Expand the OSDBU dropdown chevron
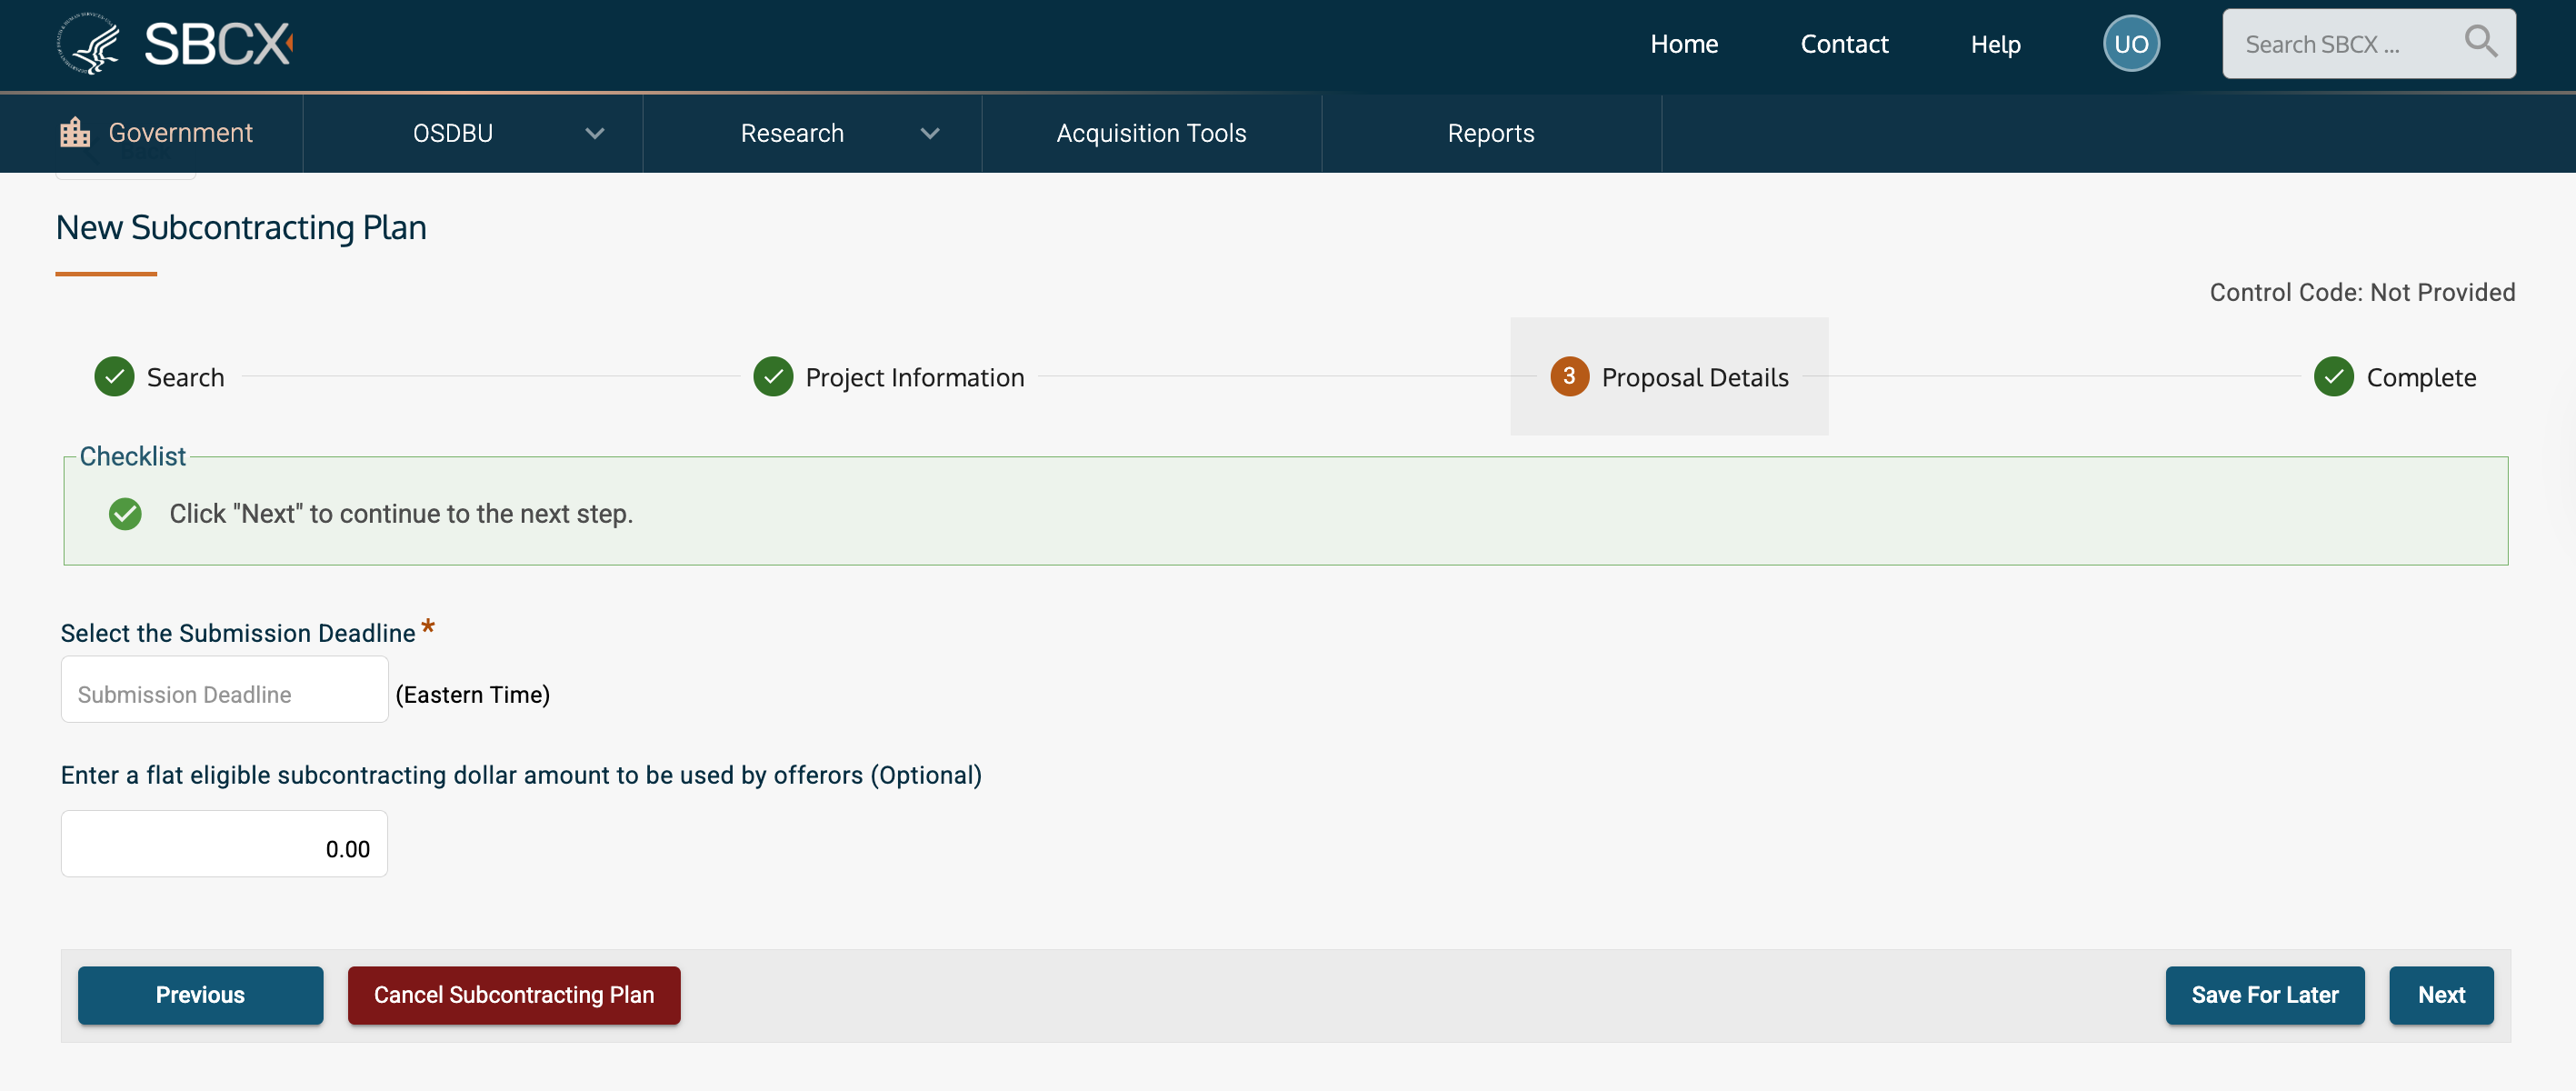This screenshot has height=1091, width=2576. [595, 134]
